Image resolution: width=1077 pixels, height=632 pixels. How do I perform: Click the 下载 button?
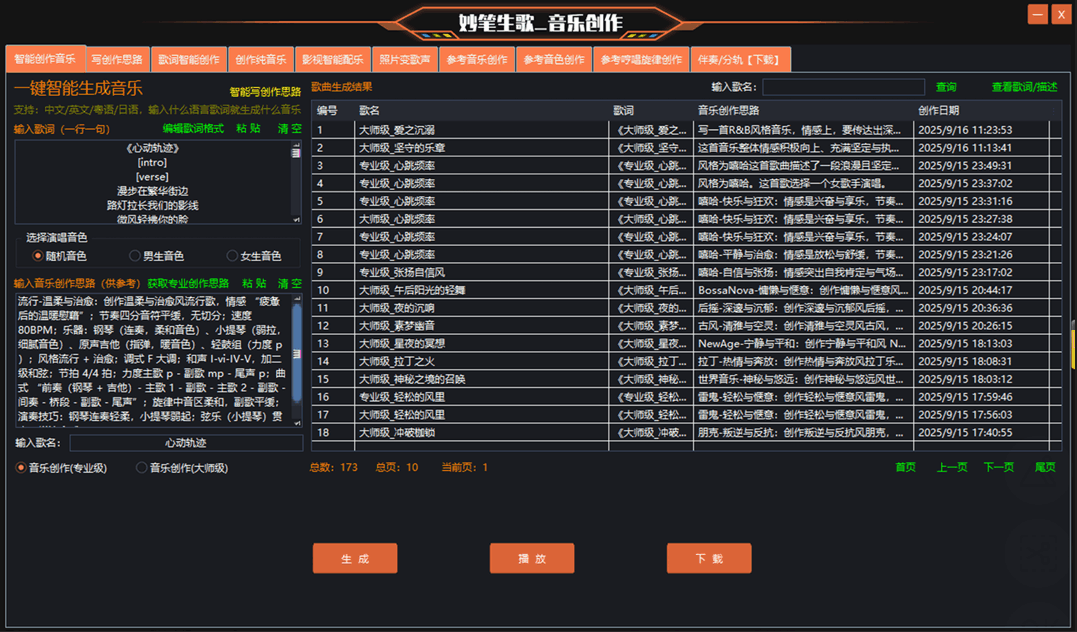pos(709,559)
